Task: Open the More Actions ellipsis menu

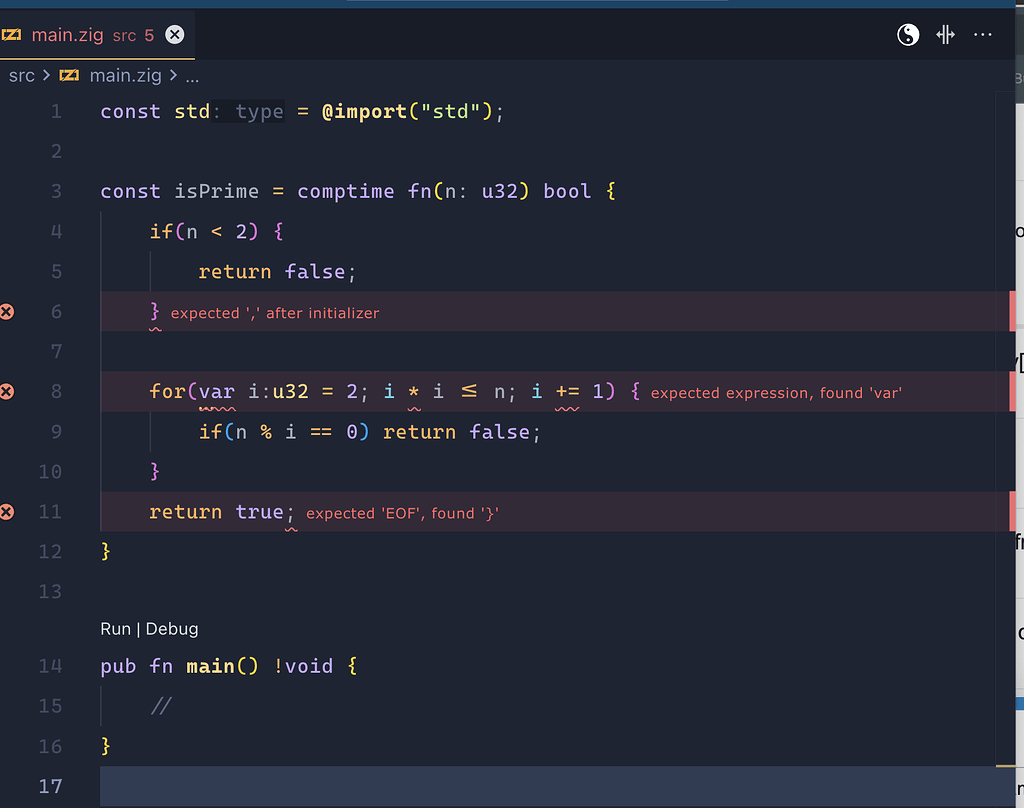Action: click(983, 35)
